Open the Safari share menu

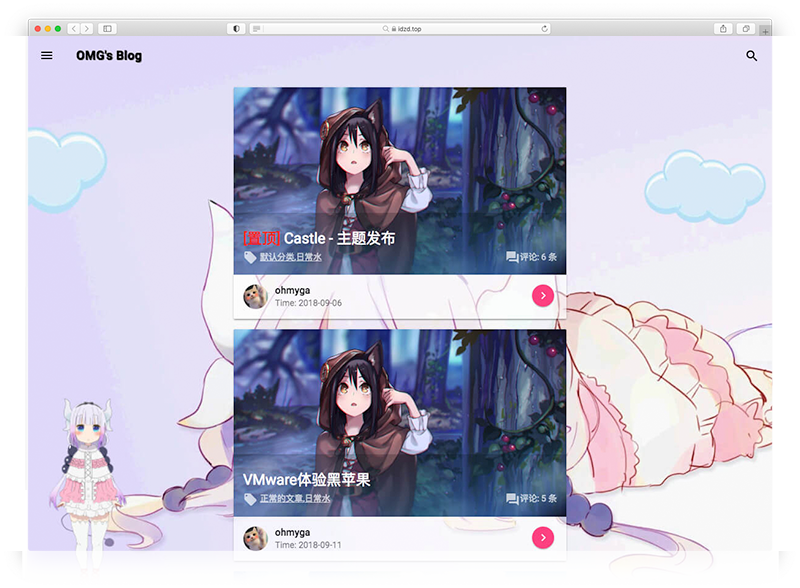[x=723, y=29]
